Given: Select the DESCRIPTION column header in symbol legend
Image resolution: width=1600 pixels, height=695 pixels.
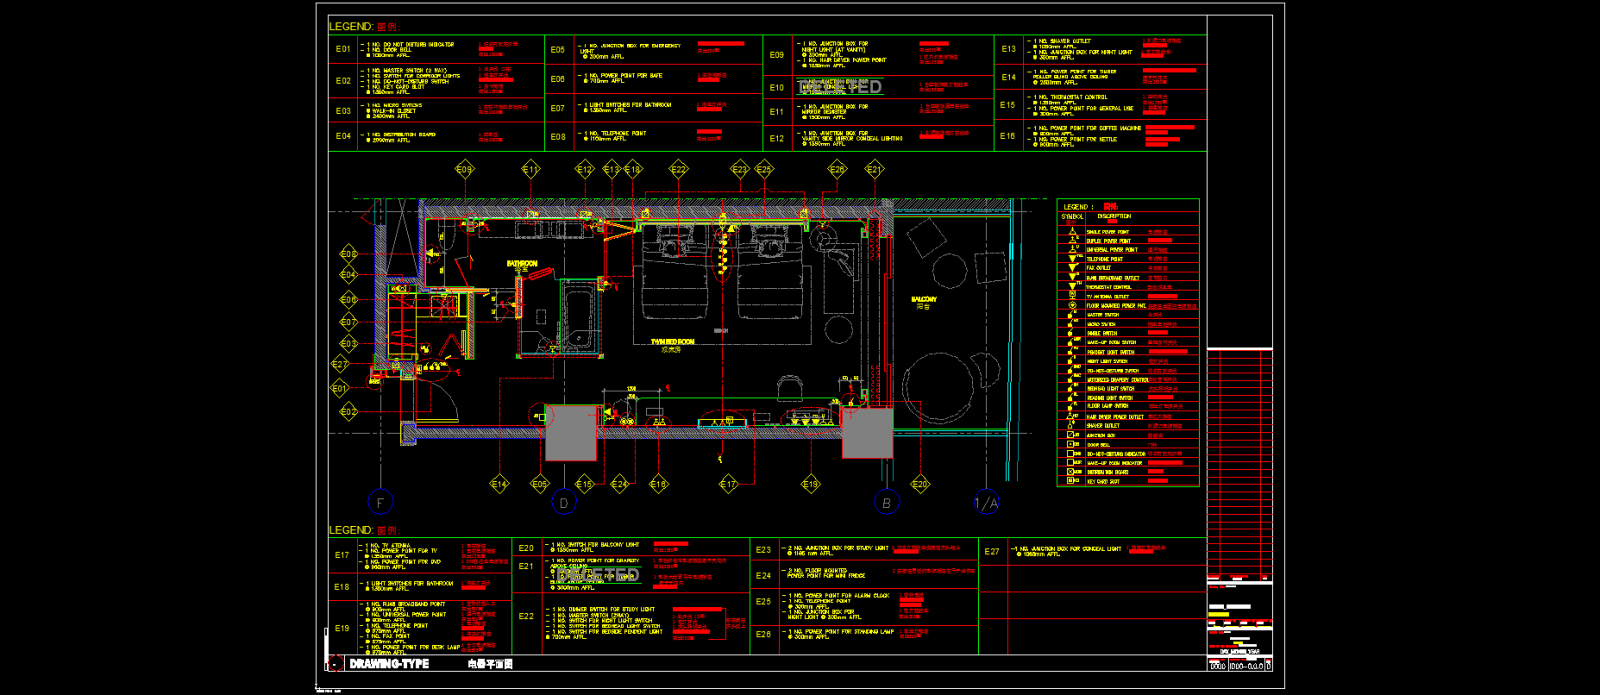Looking at the screenshot, I should pyautogui.click(x=1114, y=216).
